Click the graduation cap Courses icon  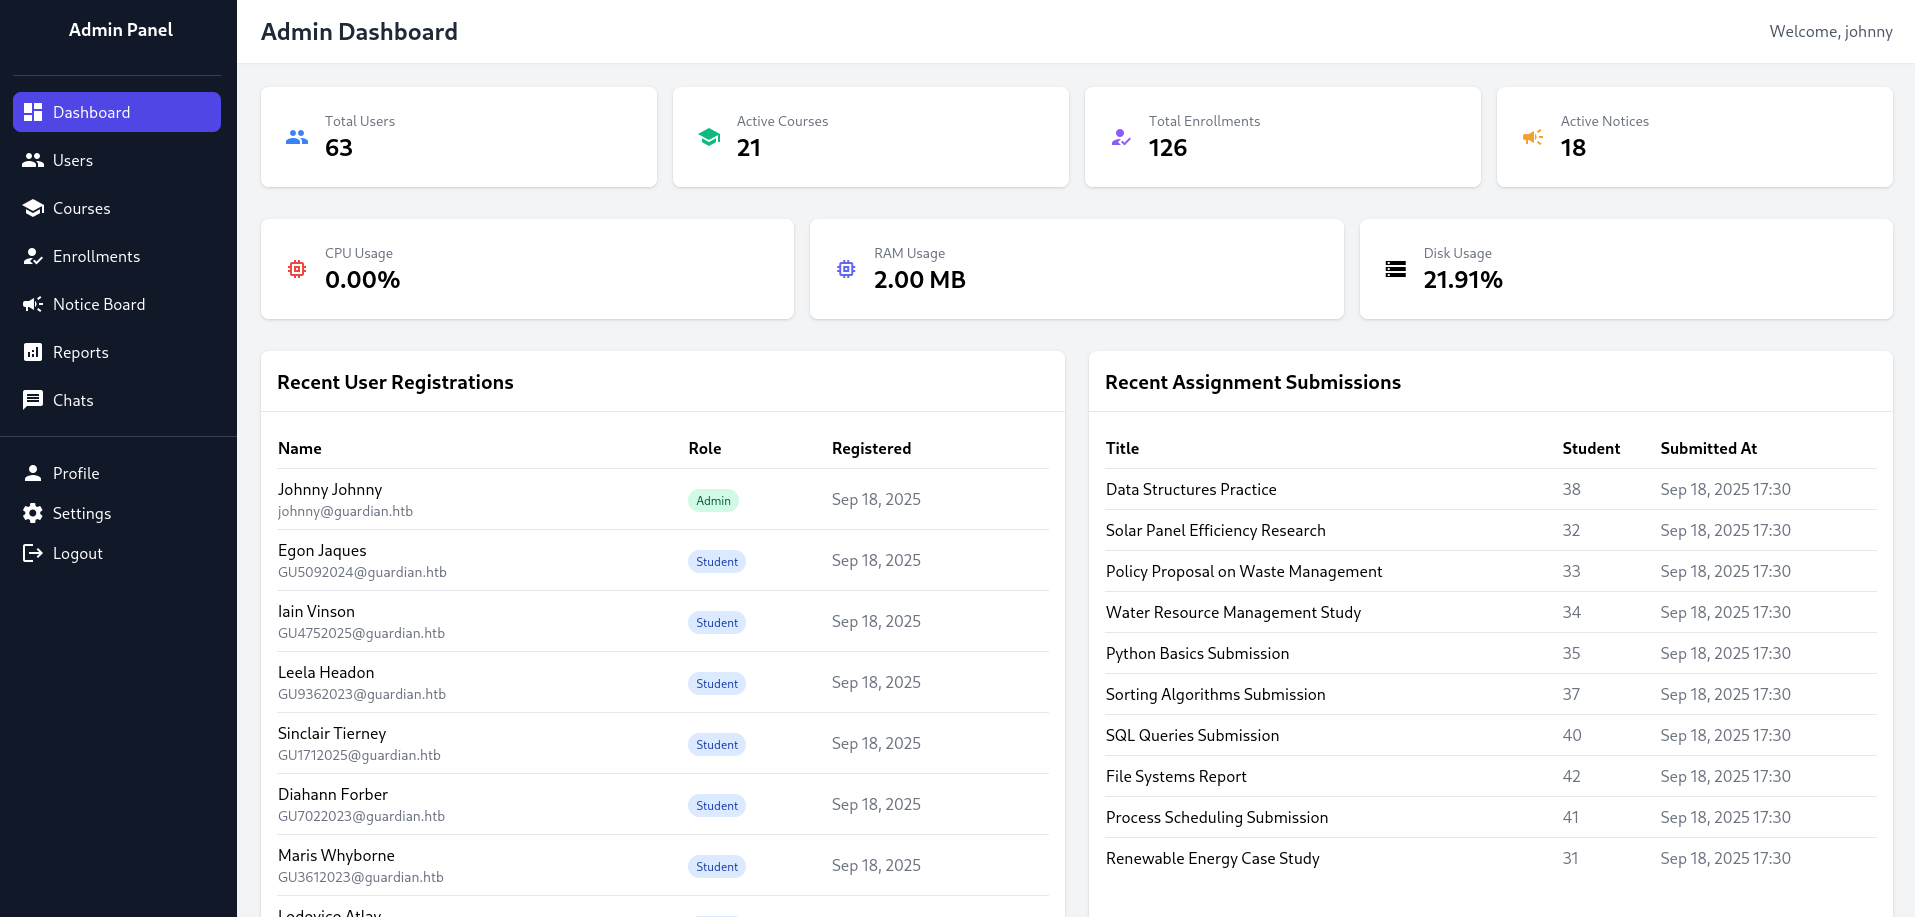[x=32, y=208]
